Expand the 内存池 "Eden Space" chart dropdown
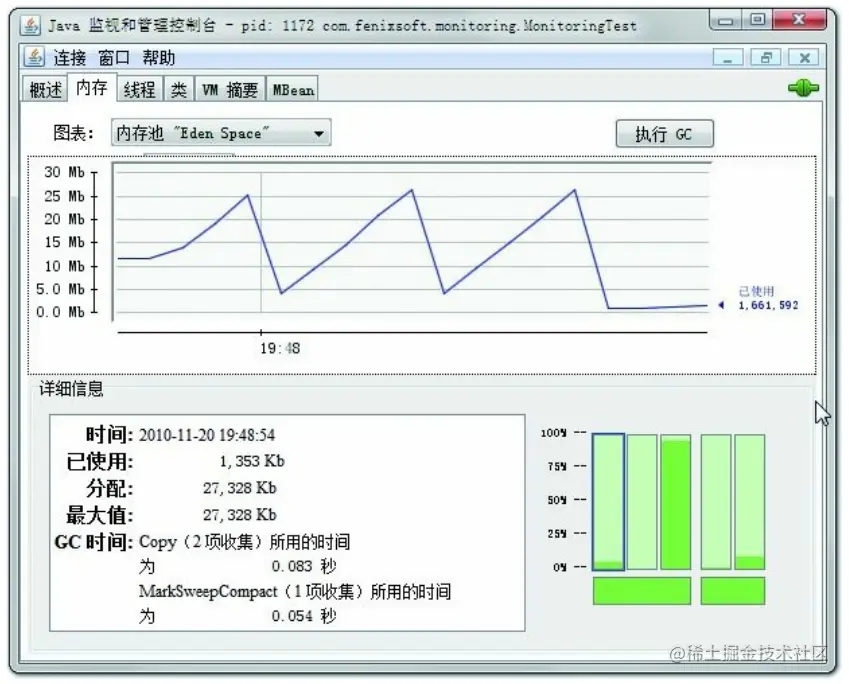Image resolution: width=849 pixels, height=684 pixels. [221, 133]
